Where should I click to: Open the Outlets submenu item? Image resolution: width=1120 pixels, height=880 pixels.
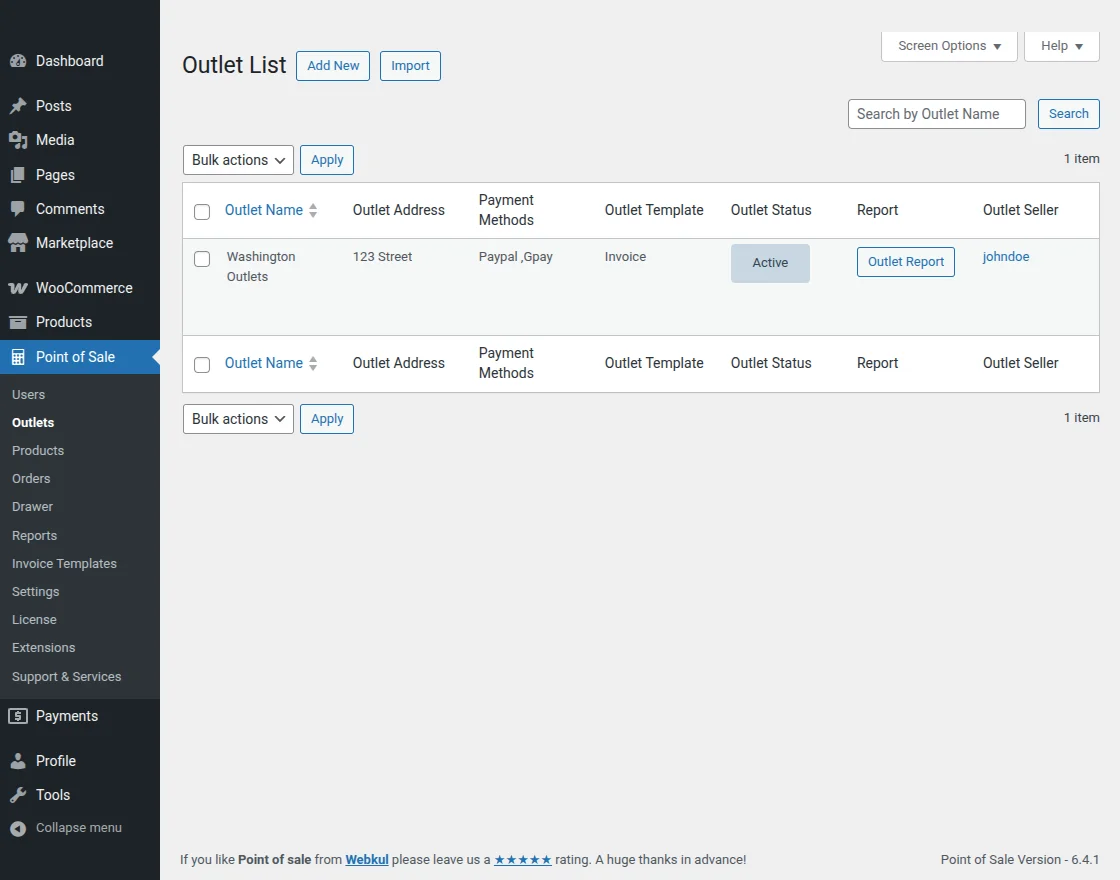tap(33, 422)
